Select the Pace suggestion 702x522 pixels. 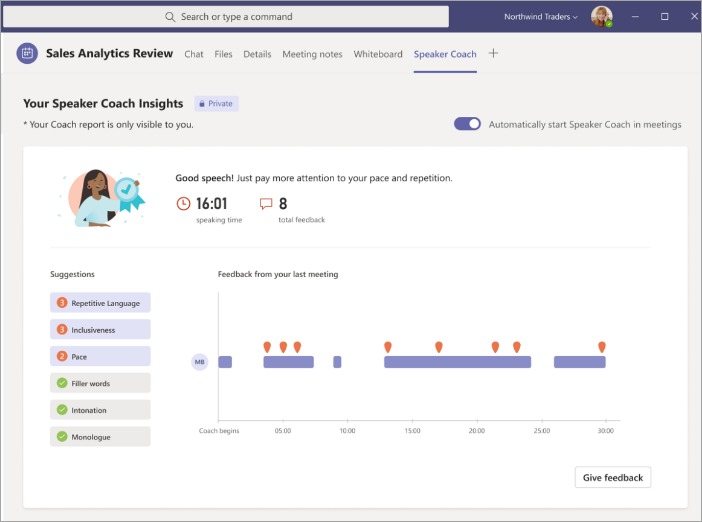pos(100,356)
